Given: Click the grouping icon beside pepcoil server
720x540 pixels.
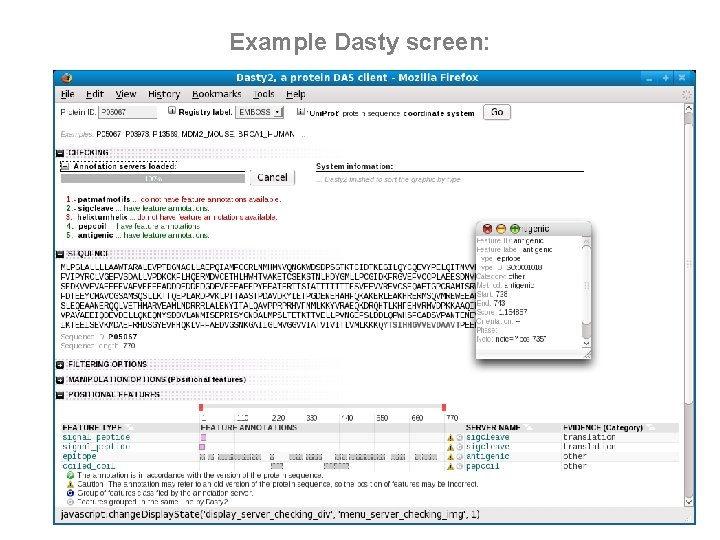Looking at the screenshot, I should coord(459,467).
